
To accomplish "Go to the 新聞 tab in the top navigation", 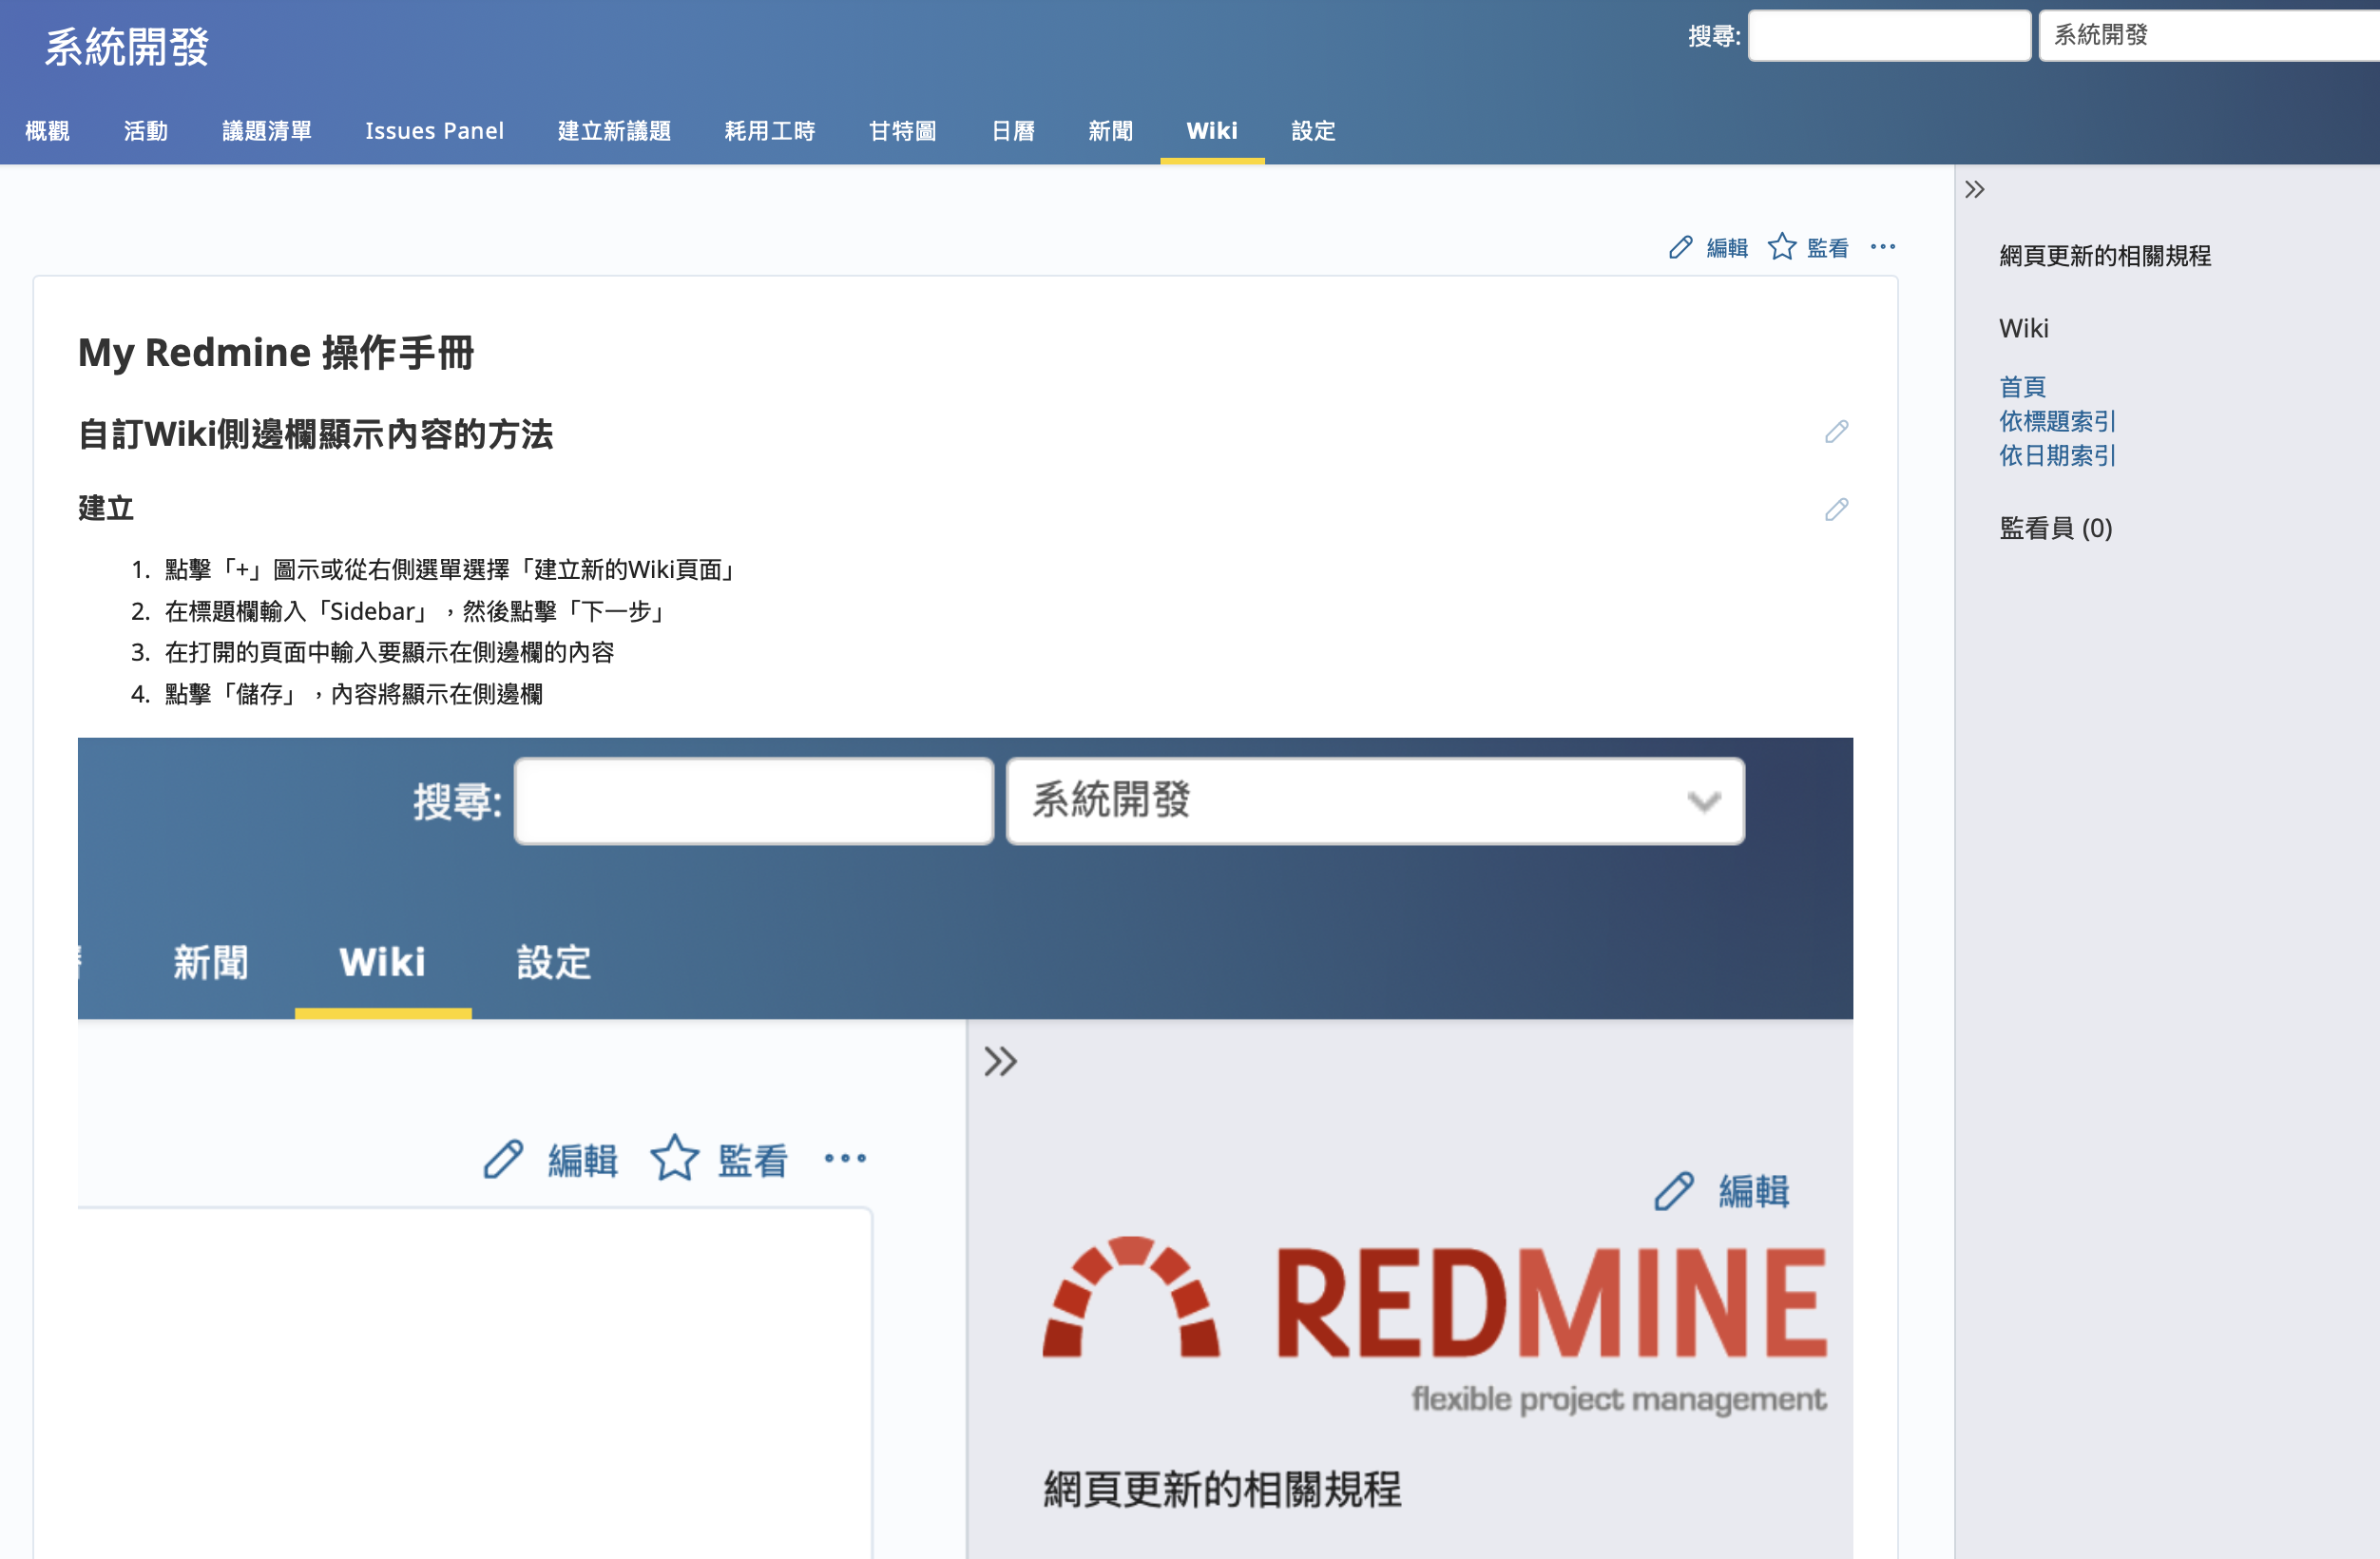I will [1110, 131].
